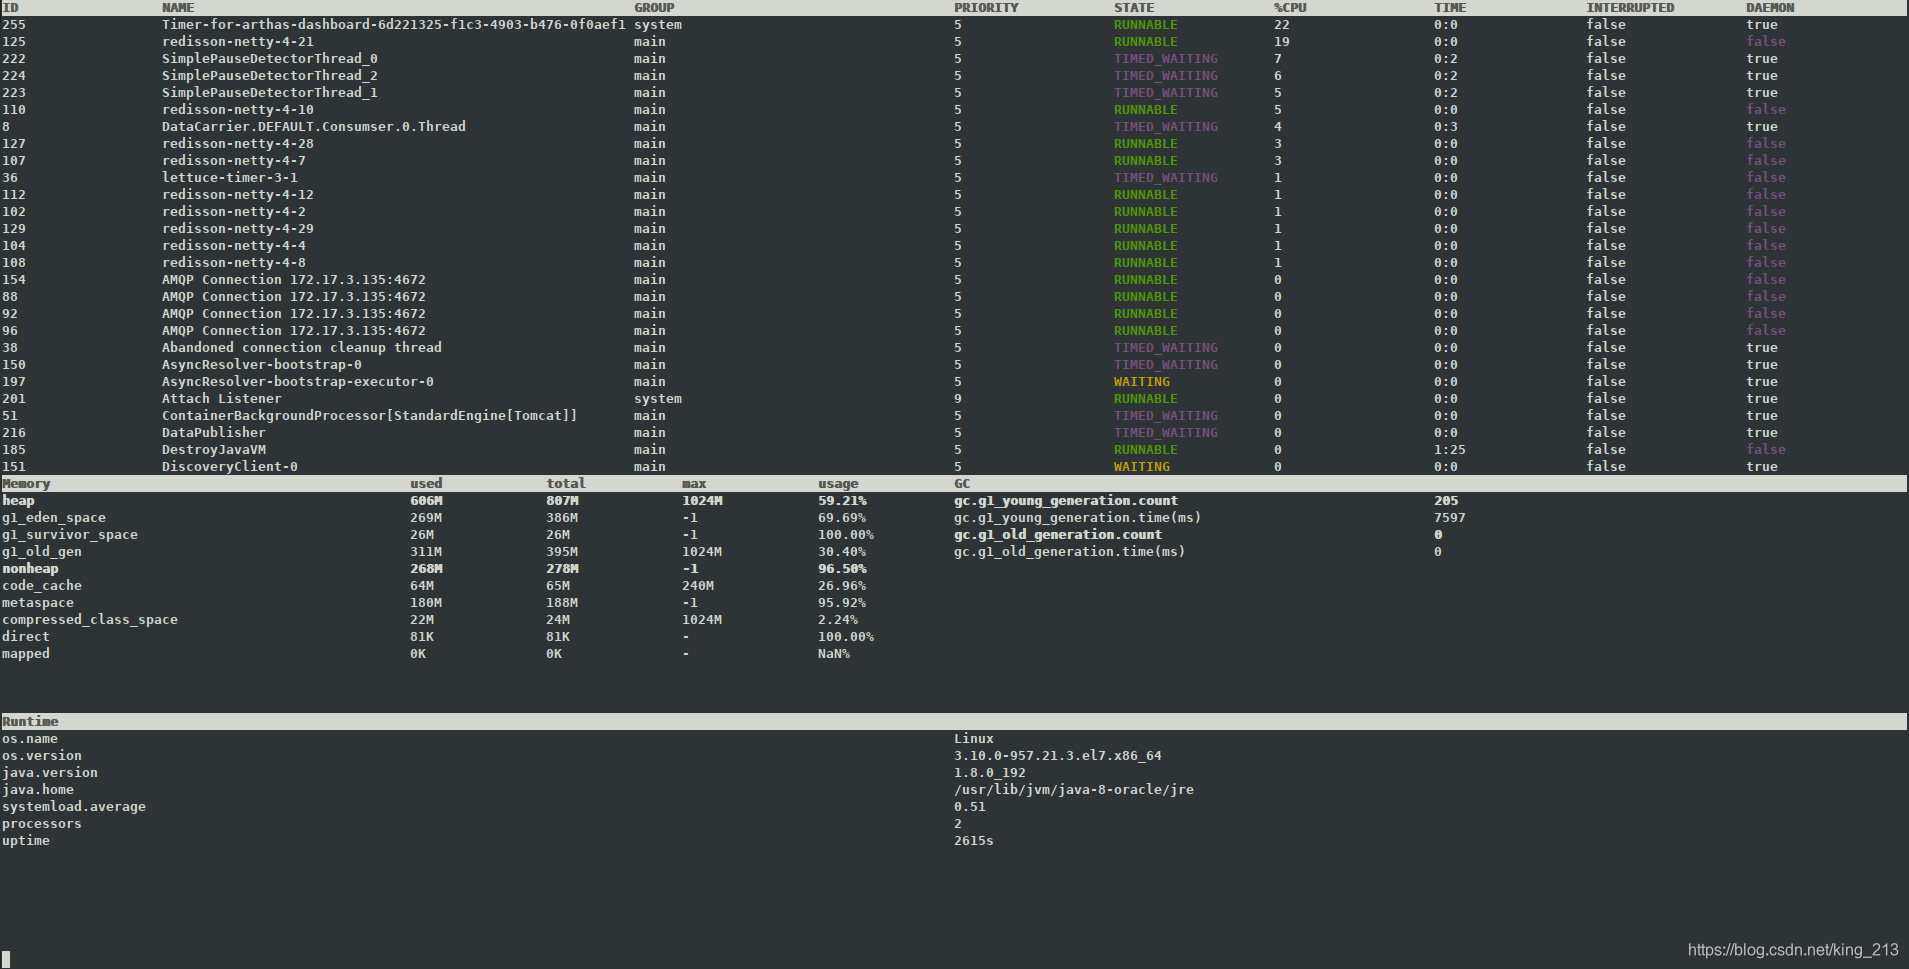Click the TIME column header
This screenshot has width=1909, height=969.
click(1450, 8)
